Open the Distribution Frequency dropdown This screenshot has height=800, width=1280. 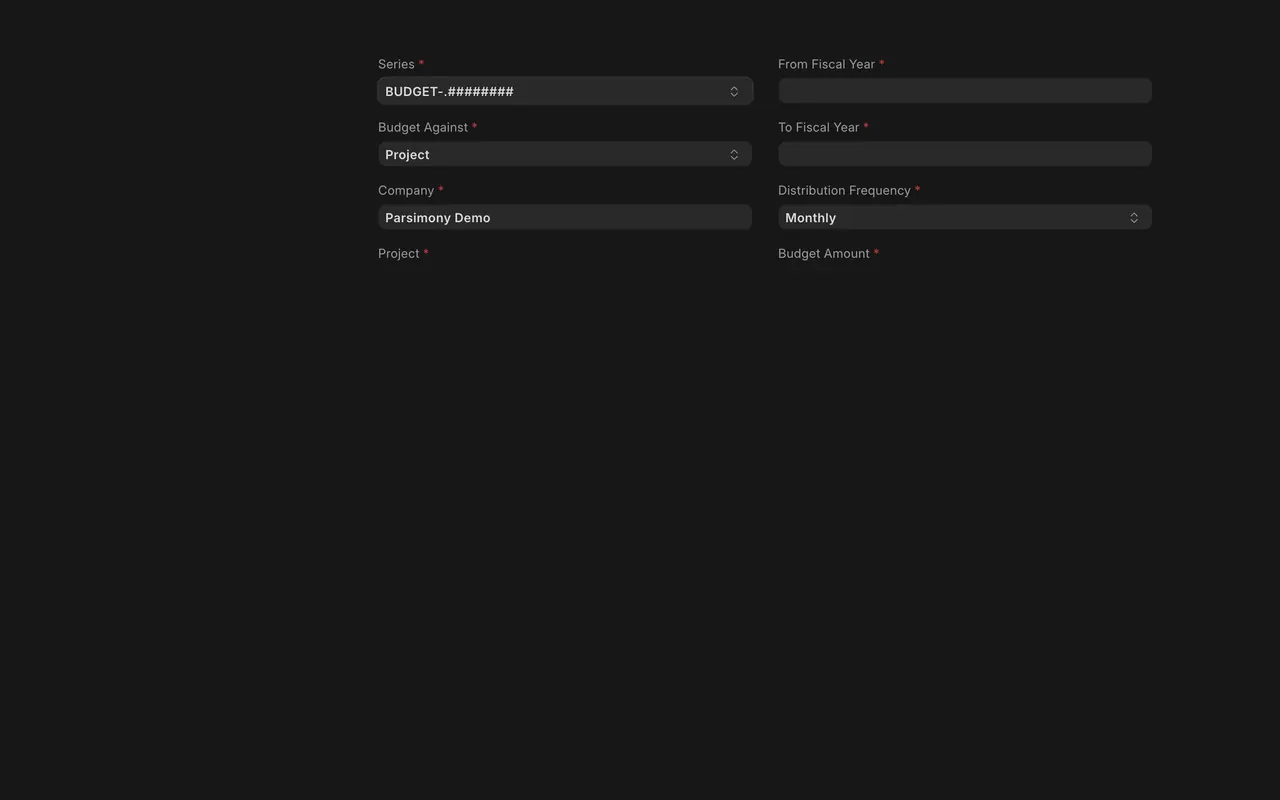965,217
